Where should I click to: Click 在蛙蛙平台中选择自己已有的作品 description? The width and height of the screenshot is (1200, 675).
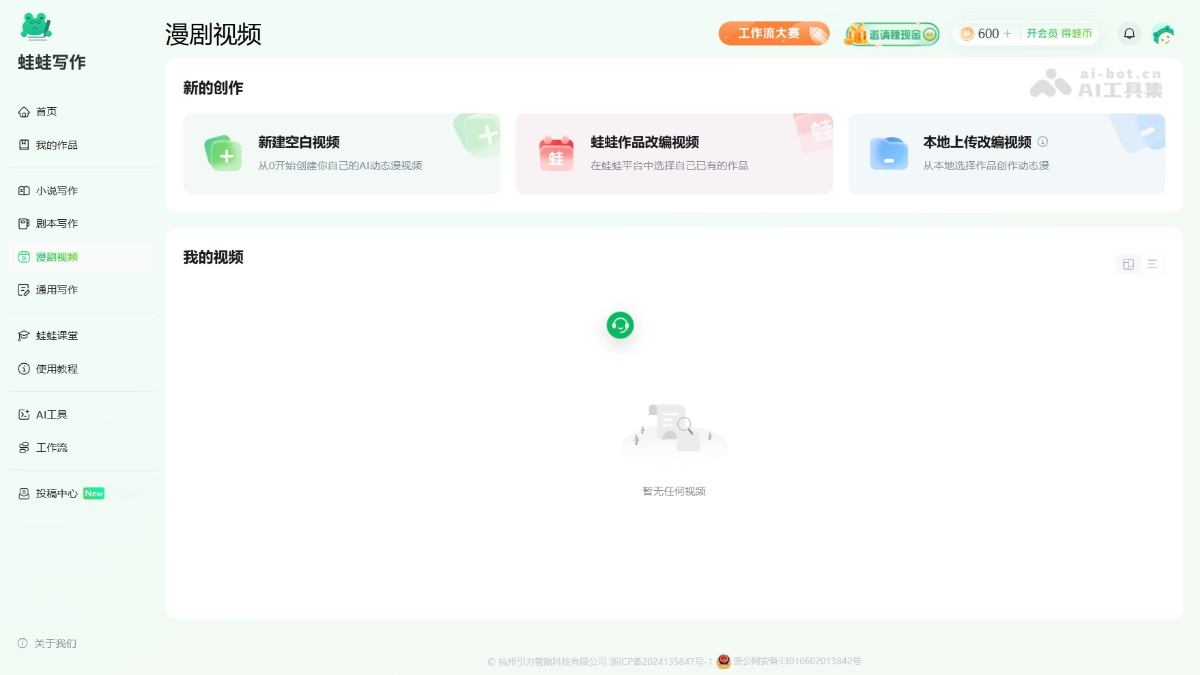tap(669, 165)
